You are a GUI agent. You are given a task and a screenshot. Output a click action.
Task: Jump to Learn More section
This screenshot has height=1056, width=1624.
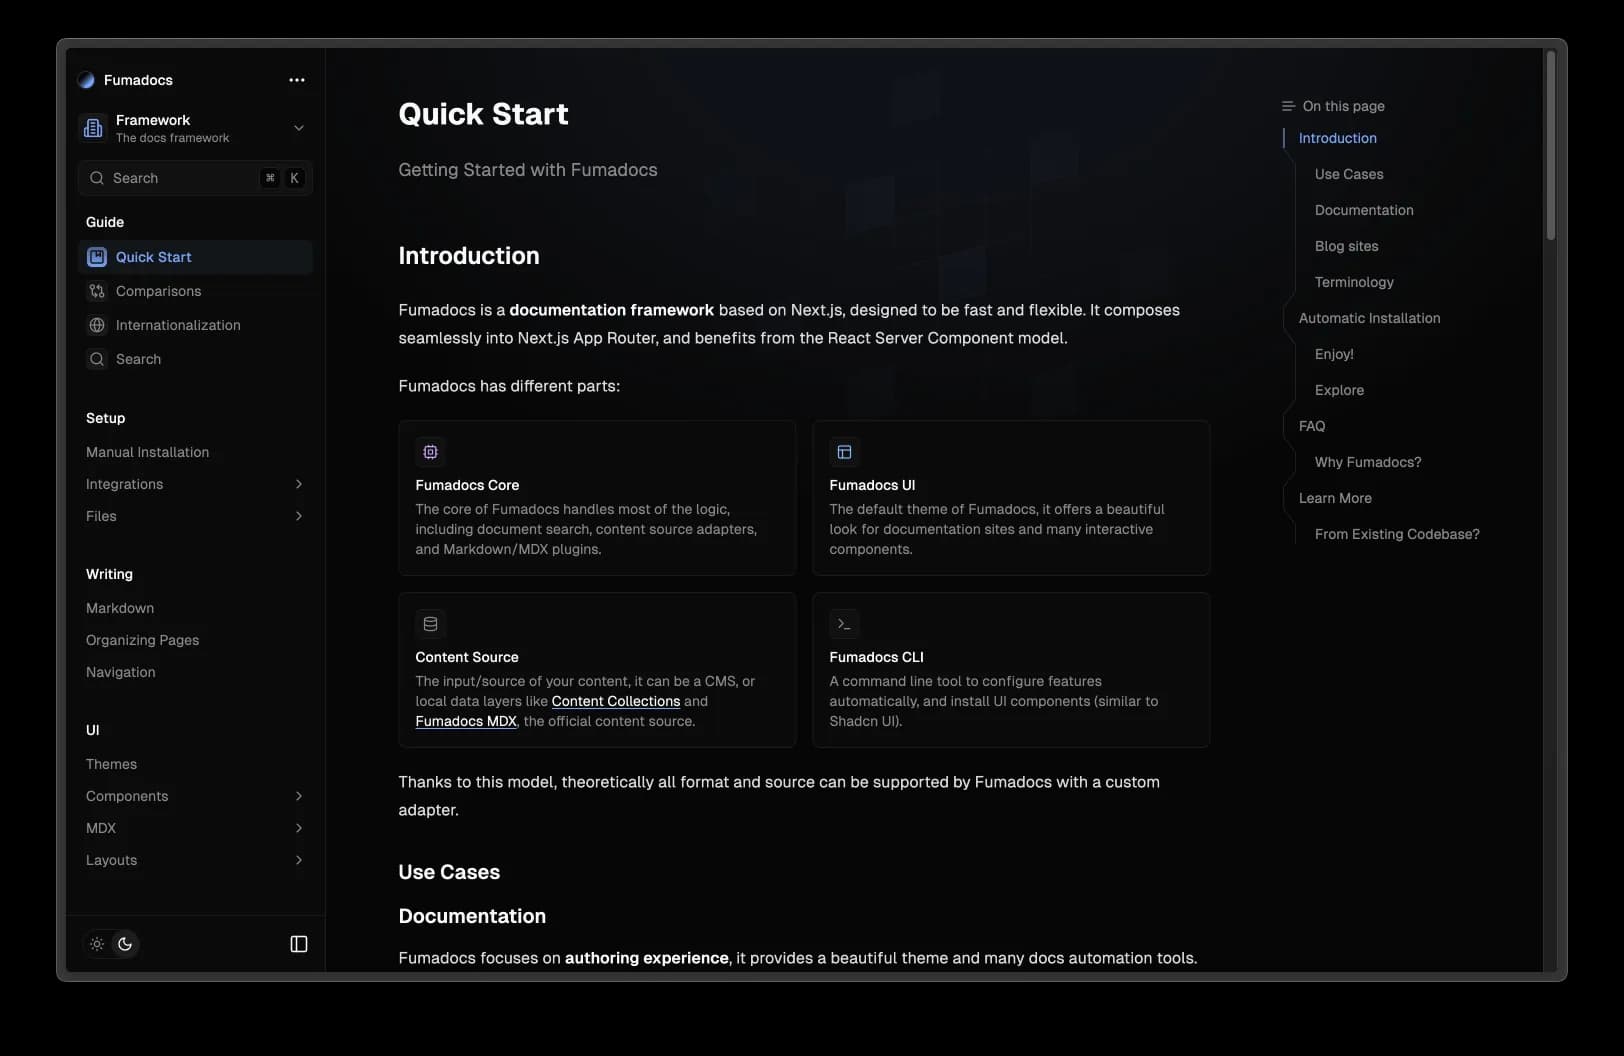(x=1335, y=498)
